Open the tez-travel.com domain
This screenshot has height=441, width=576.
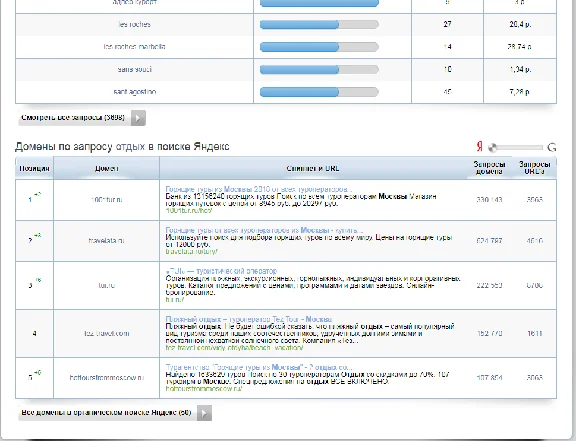[x=107, y=333]
